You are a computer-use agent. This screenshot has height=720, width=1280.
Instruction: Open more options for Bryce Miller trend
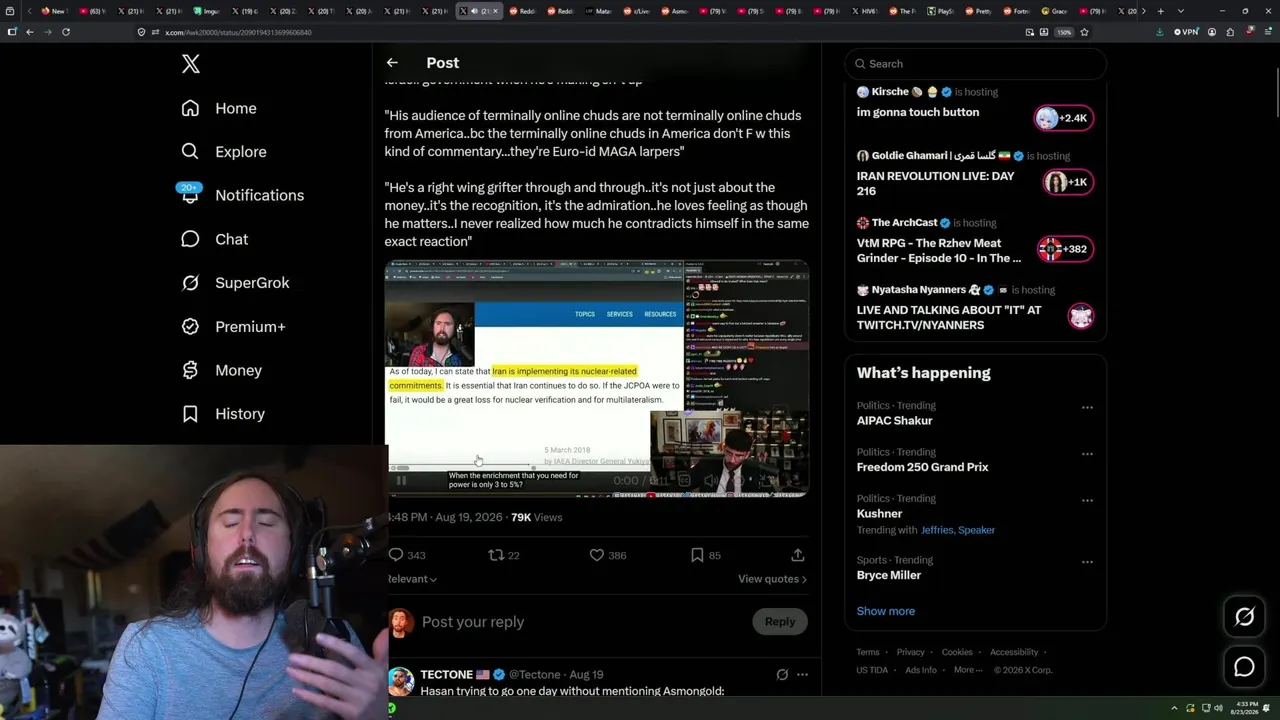[x=1087, y=562]
